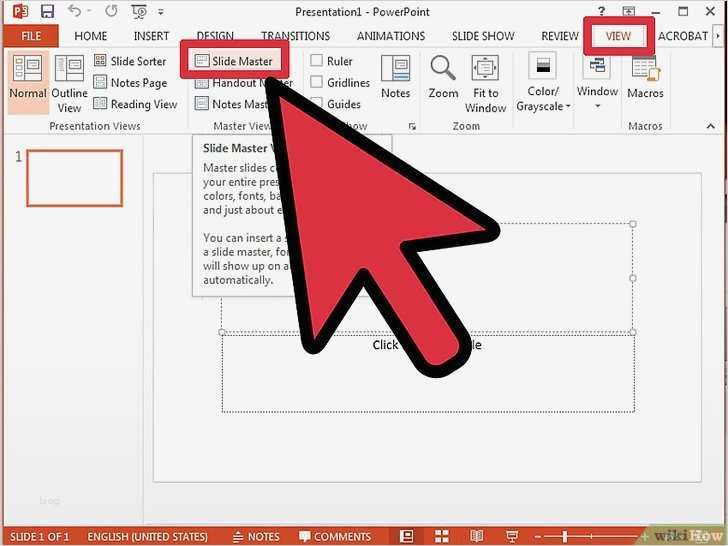Image resolution: width=728 pixels, height=546 pixels.
Task: Click Reading View icon in status bar
Action: coord(476,537)
